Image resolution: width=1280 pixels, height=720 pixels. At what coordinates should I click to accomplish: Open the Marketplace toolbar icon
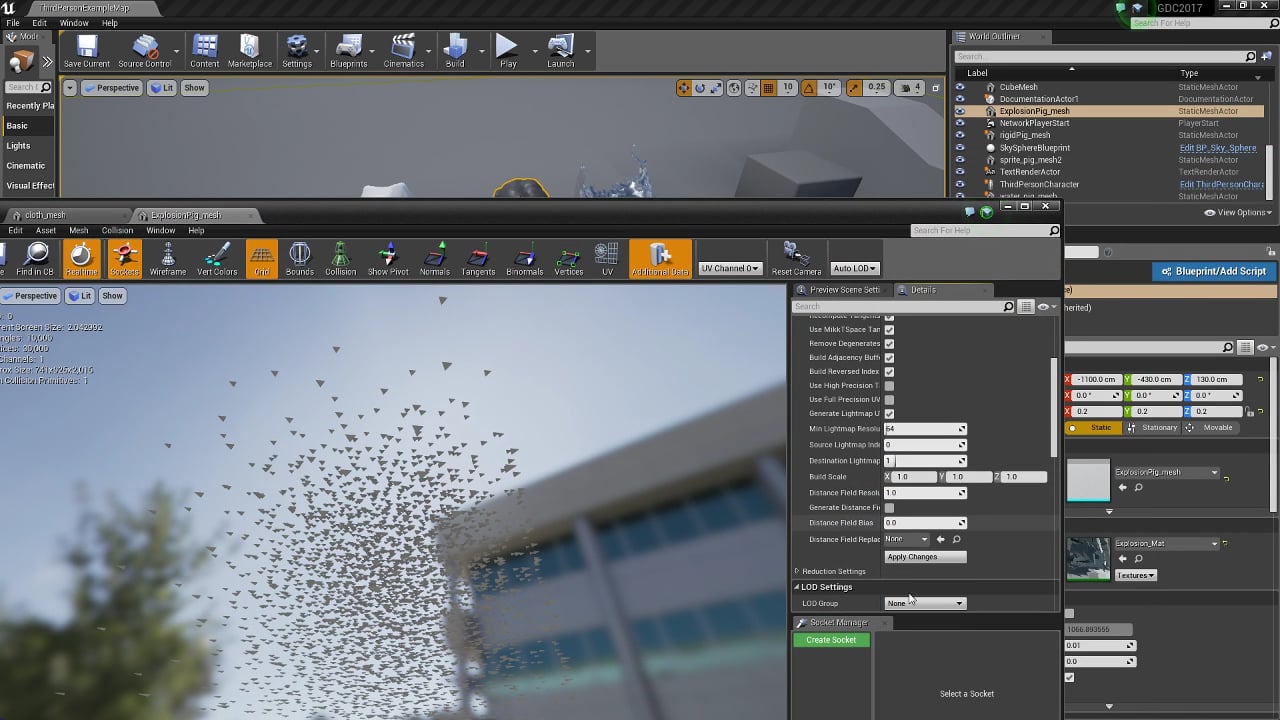[x=250, y=51]
